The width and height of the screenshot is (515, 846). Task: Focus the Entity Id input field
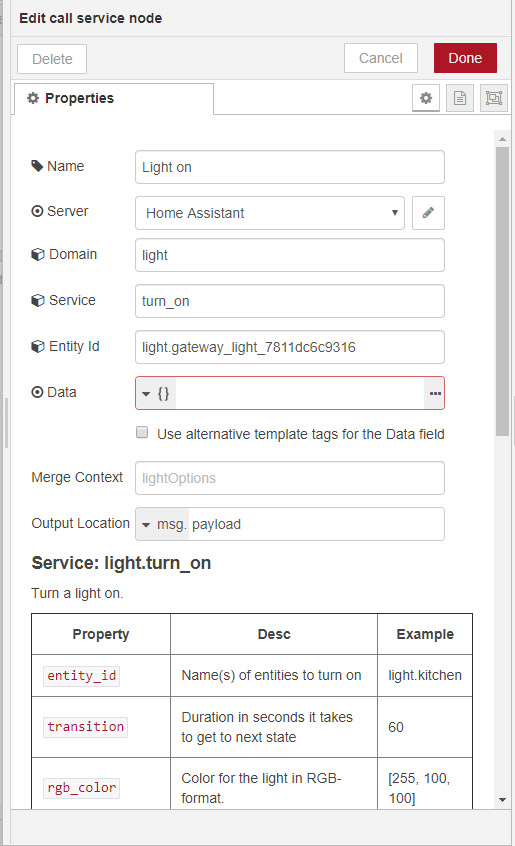click(x=290, y=347)
